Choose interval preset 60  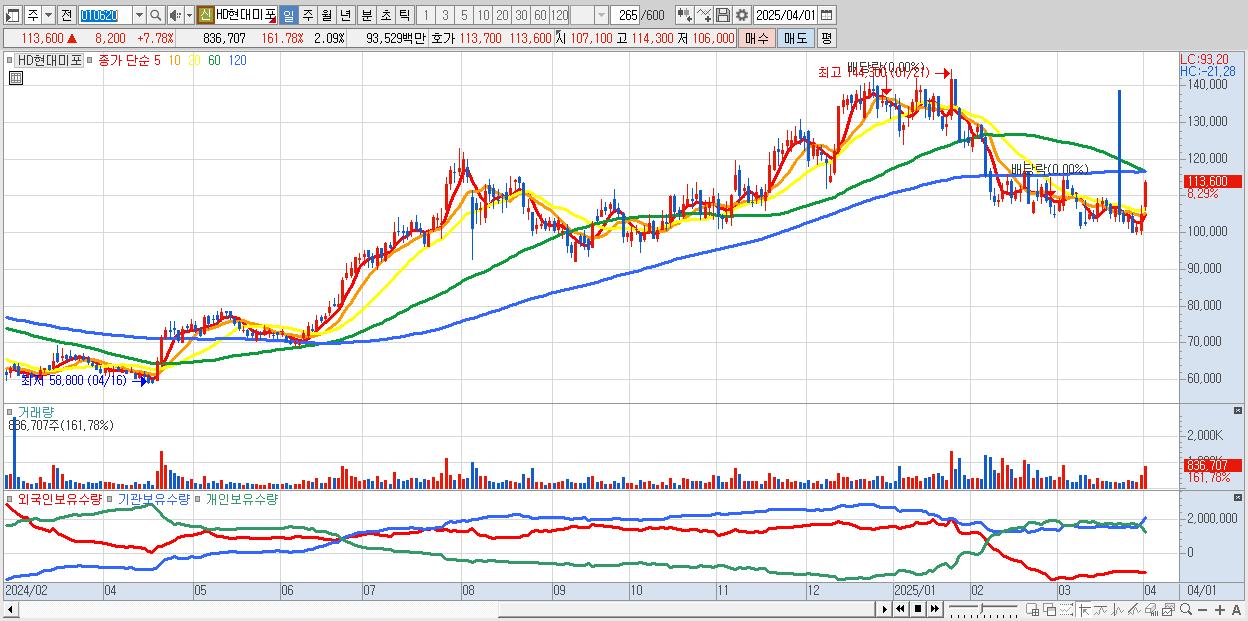(x=540, y=15)
